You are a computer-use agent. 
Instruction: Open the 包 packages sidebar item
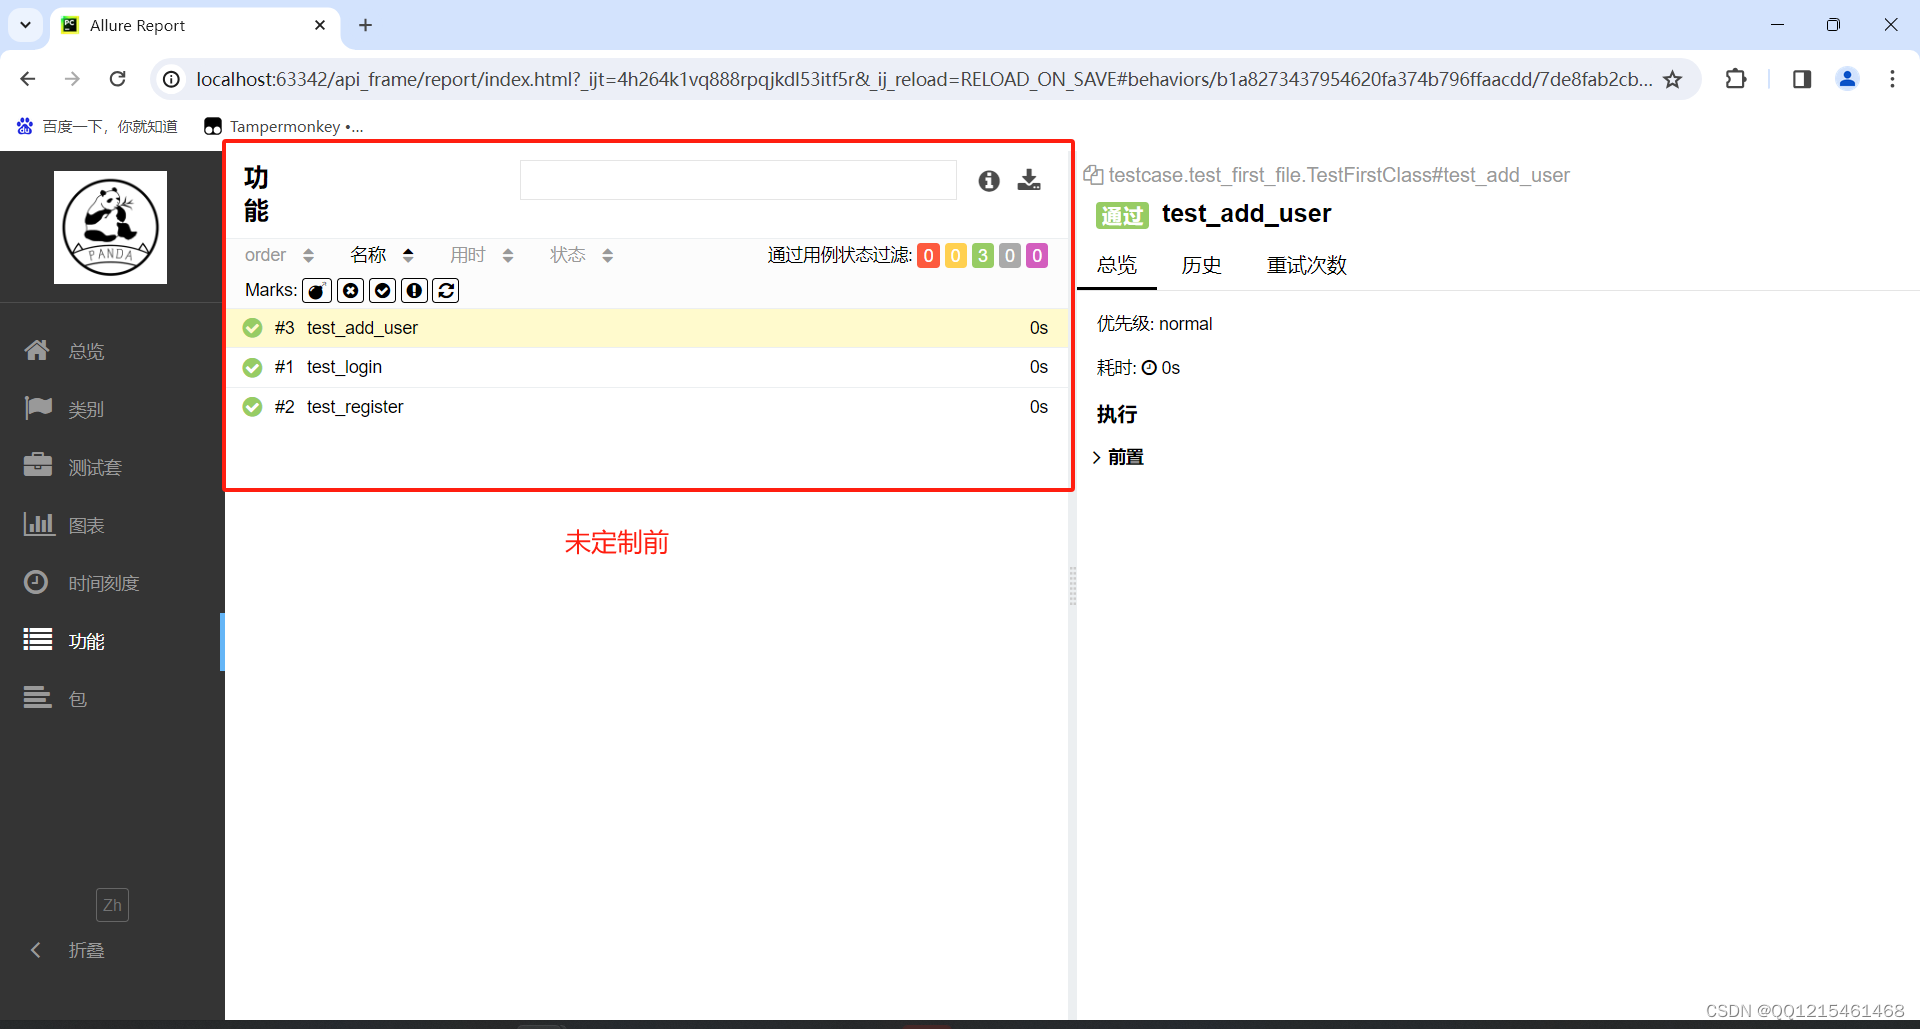coord(110,699)
